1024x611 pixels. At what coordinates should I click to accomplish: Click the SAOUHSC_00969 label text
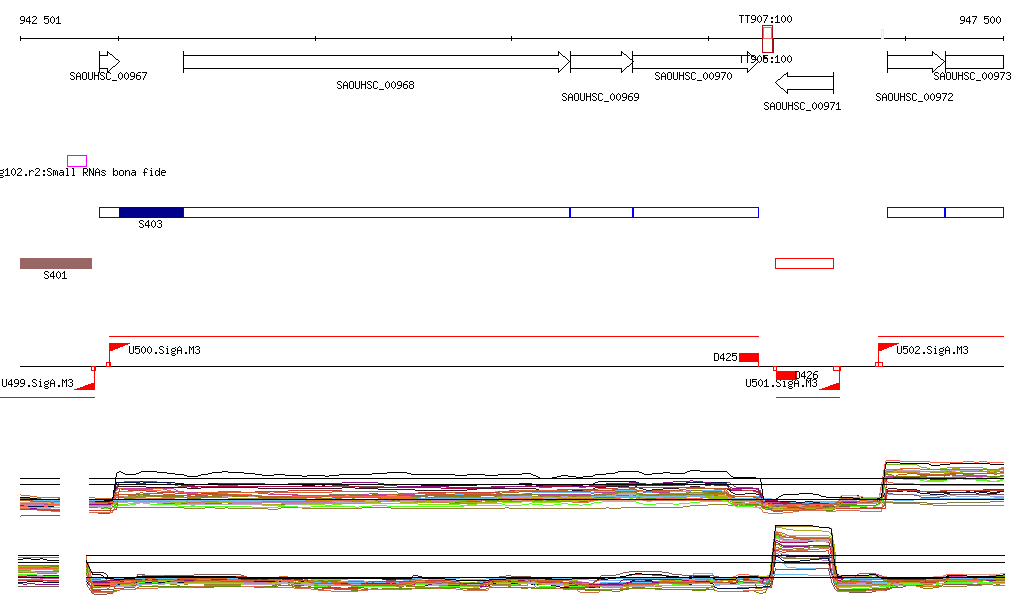tap(600, 97)
